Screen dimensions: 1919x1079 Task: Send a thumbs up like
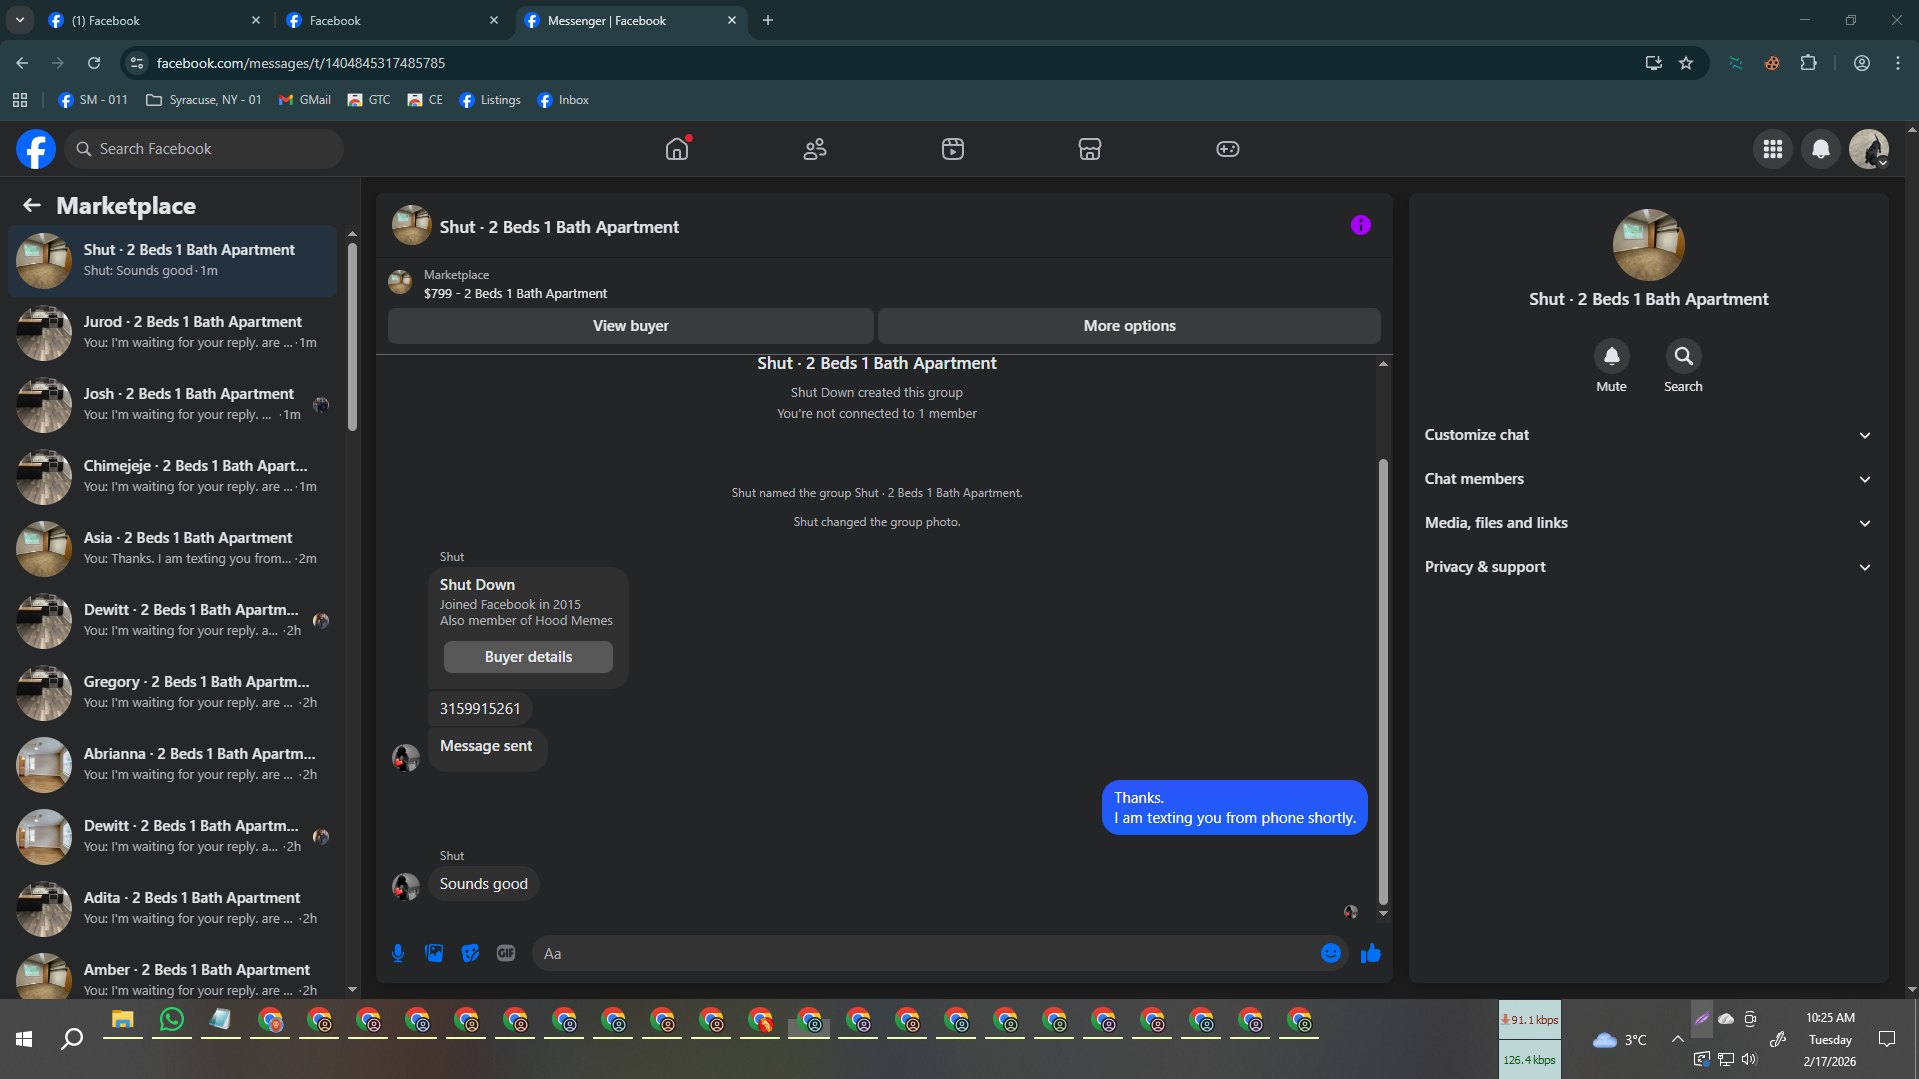(1371, 953)
